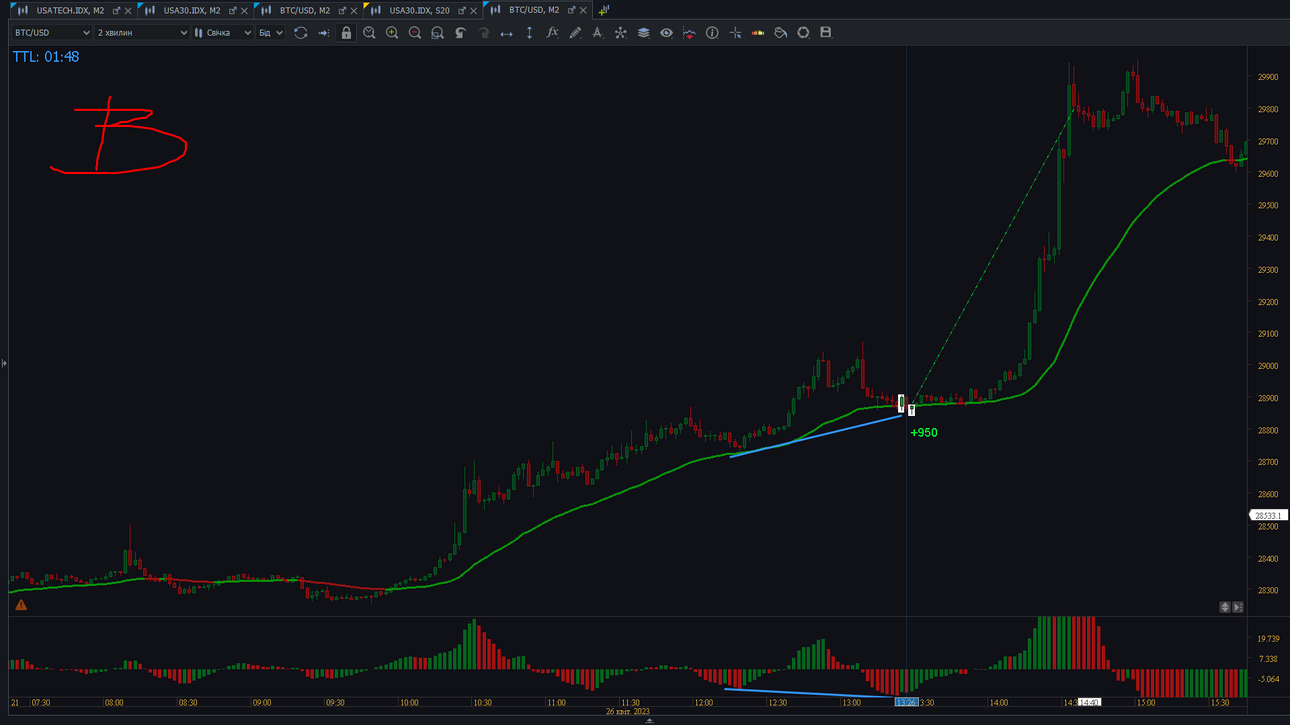Viewport: 1290px width, 725px height.
Task: Click the price line marker icon
Action: [x=689, y=33]
